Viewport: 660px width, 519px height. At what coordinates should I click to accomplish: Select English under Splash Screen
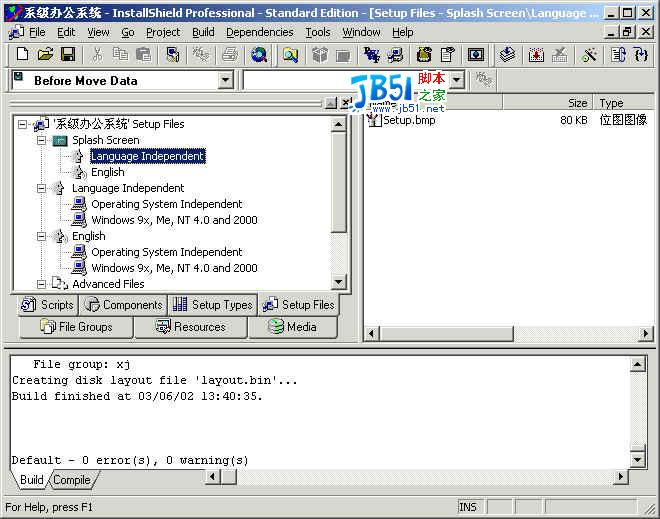tap(108, 172)
